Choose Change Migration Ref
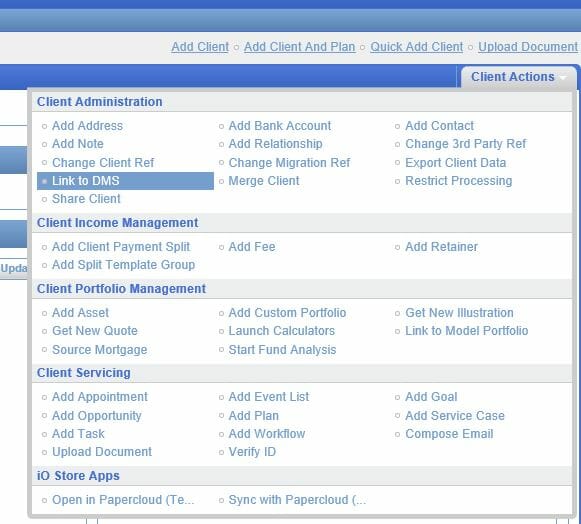The width and height of the screenshot is (581, 524). coord(289,163)
